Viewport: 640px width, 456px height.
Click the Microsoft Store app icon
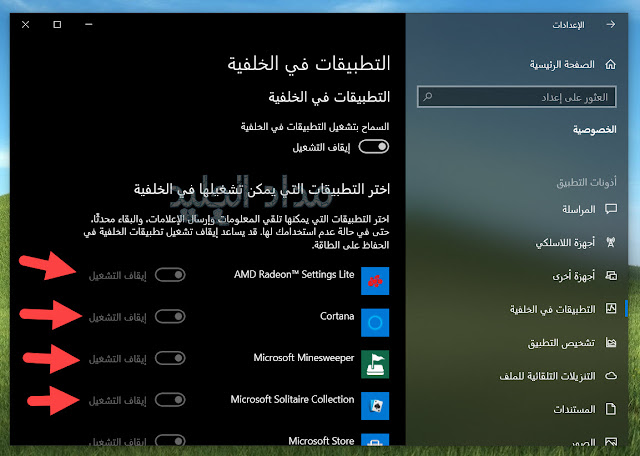375,439
